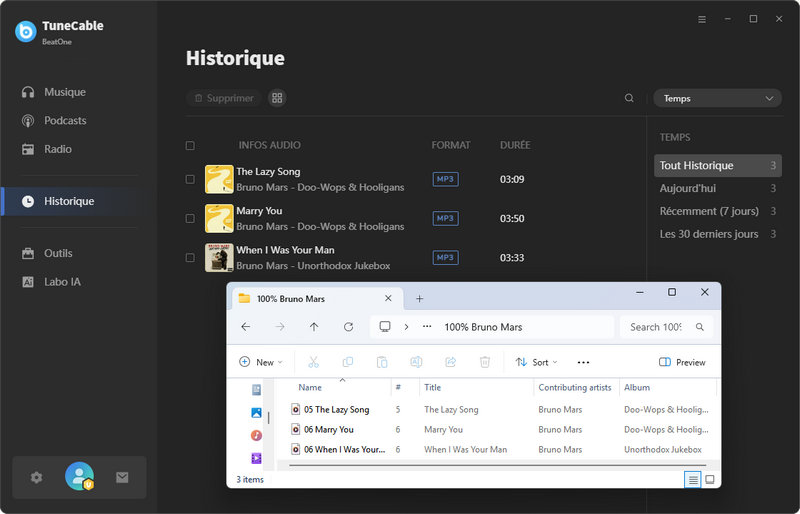The image size is (800, 514).
Task: Open the TuneCable hamburger menu icon
Action: pos(702,19)
